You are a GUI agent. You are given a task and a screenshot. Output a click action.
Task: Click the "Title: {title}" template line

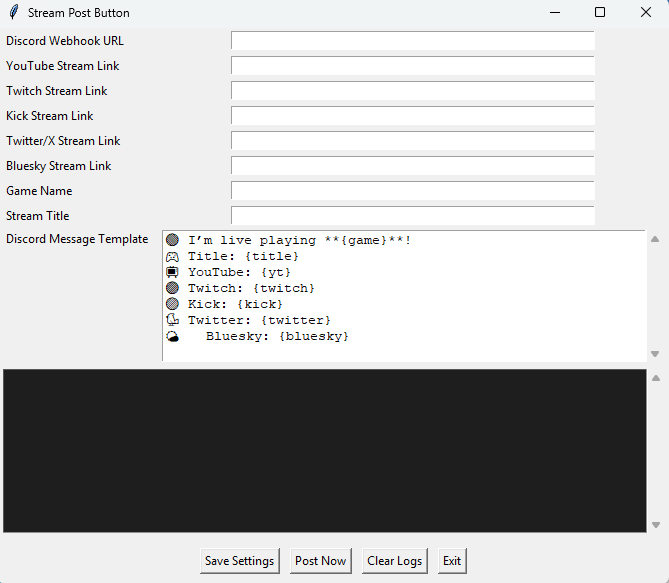[x=243, y=256]
